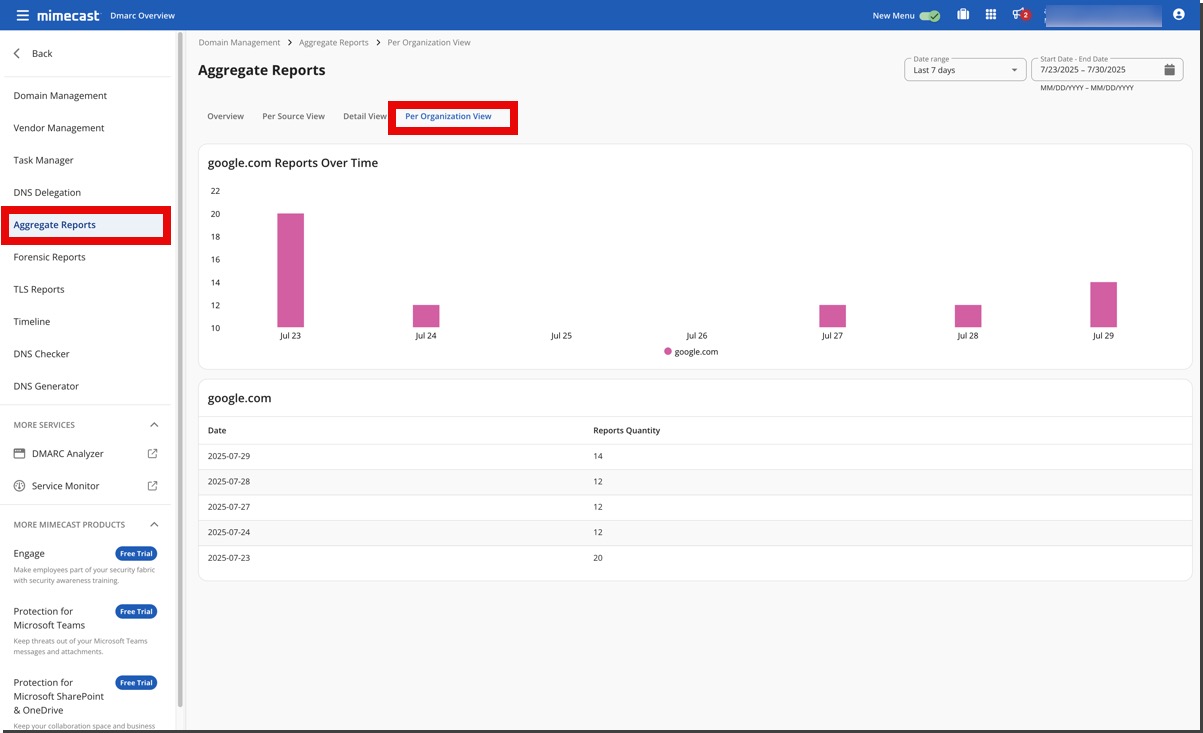Click external link icon beside Service Monitor
Viewport: 1203px width, 733px height.
[x=153, y=486]
